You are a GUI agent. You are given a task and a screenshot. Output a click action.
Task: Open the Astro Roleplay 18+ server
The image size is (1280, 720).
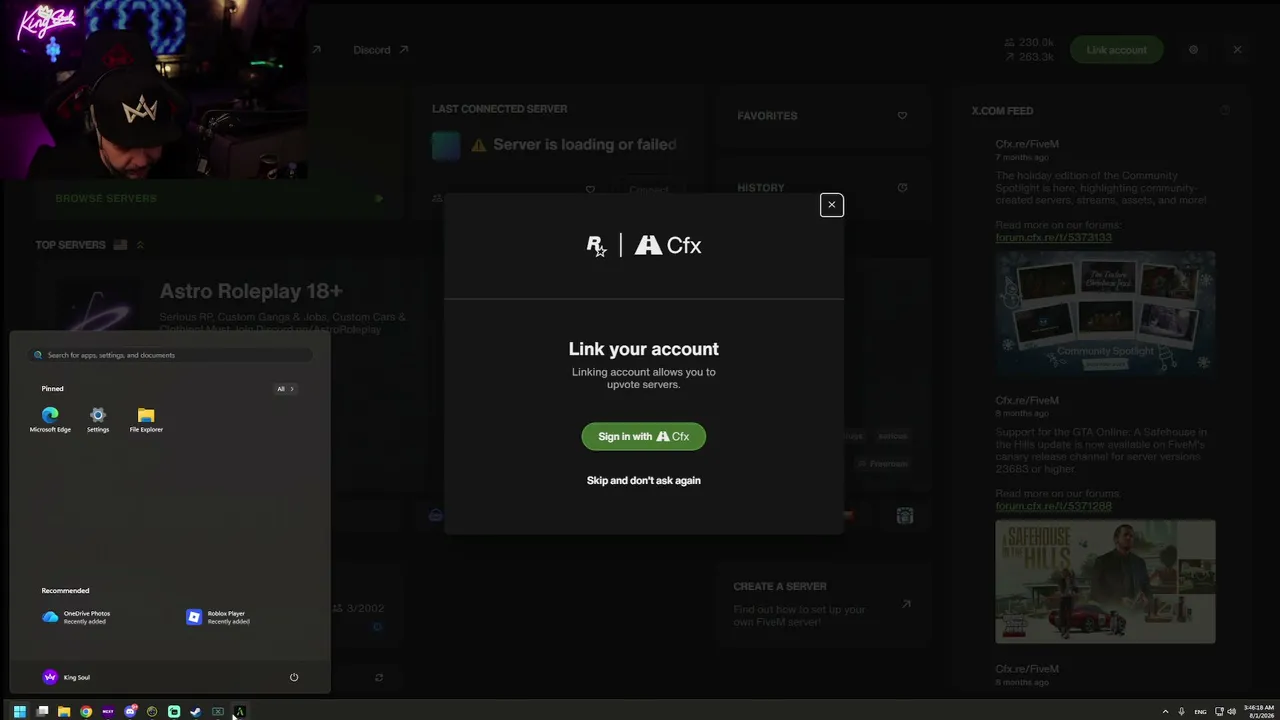coord(251,291)
